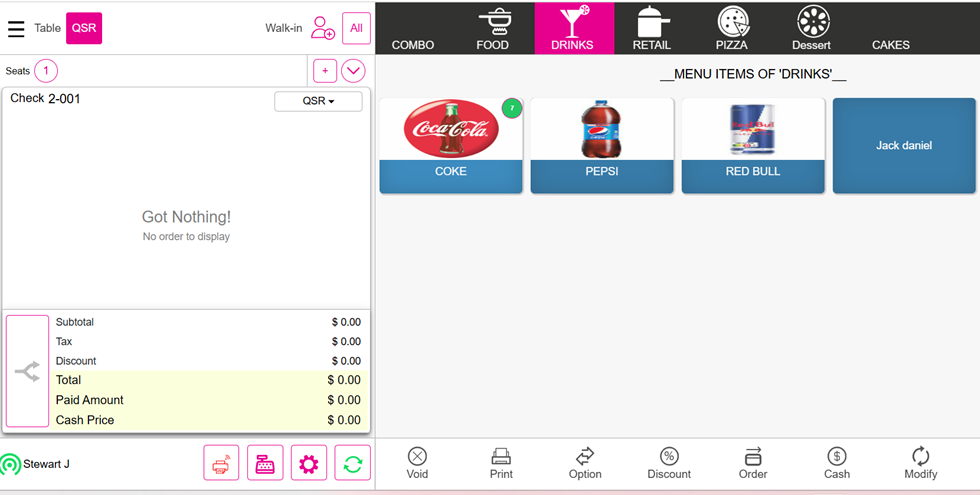
Task: Void the current order
Action: click(x=417, y=464)
